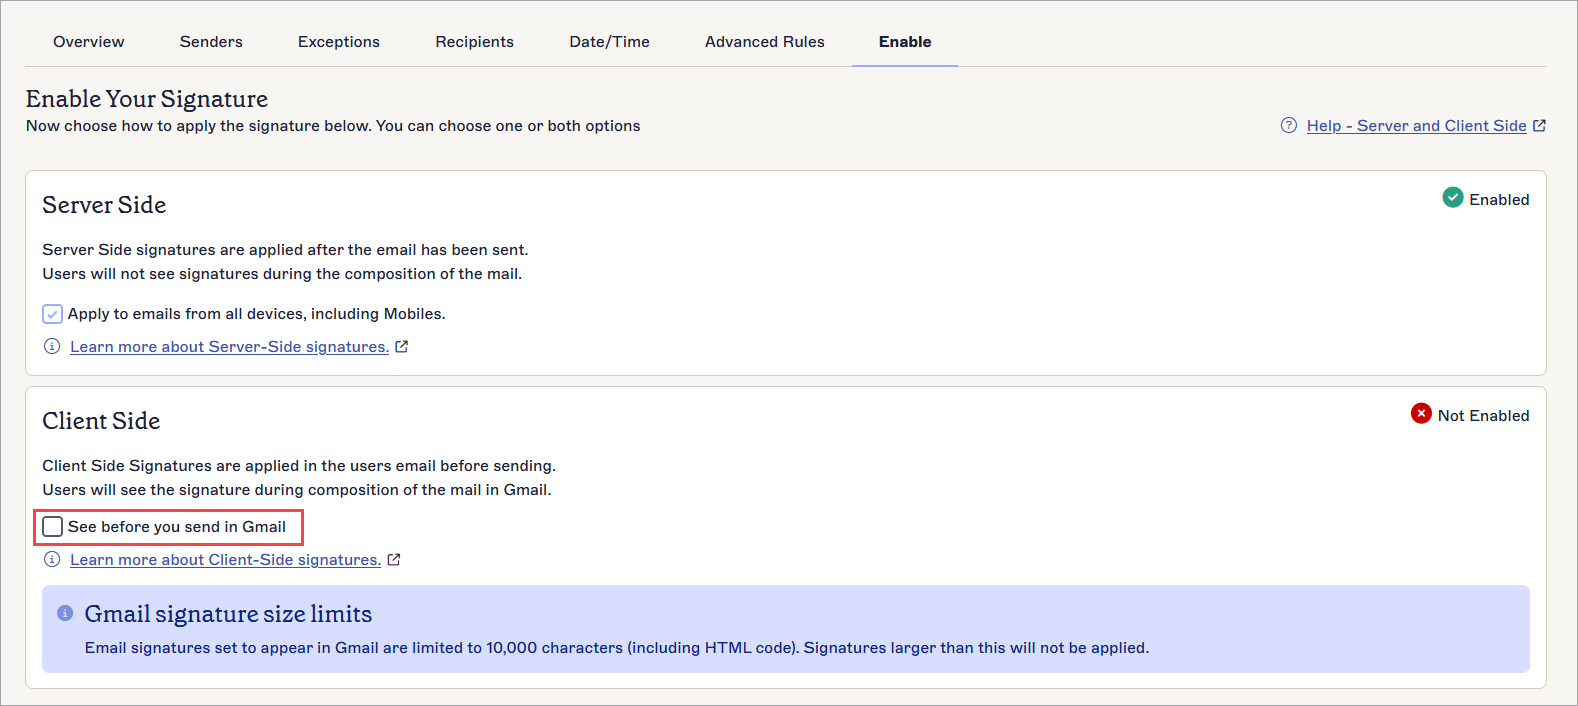Open Help - Server and Client Side link
This screenshot has height=706, width=1578.
coord(1416,126)
